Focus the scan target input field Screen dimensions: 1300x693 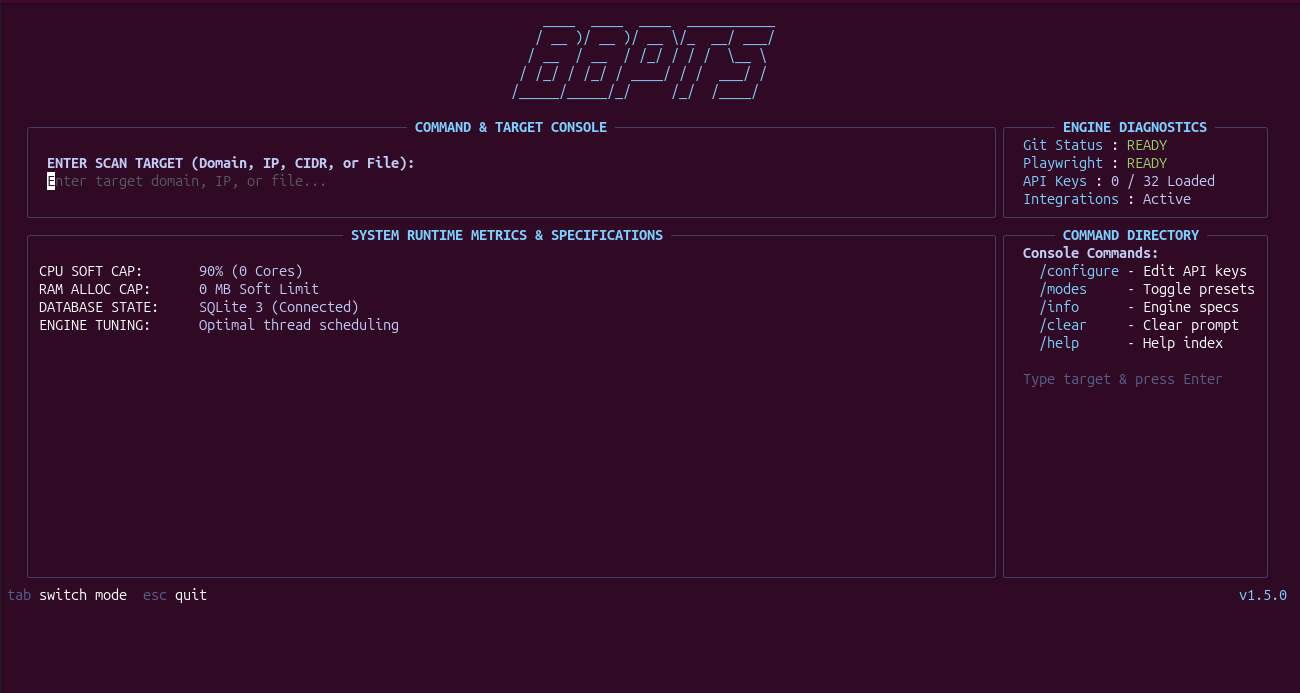510,181
